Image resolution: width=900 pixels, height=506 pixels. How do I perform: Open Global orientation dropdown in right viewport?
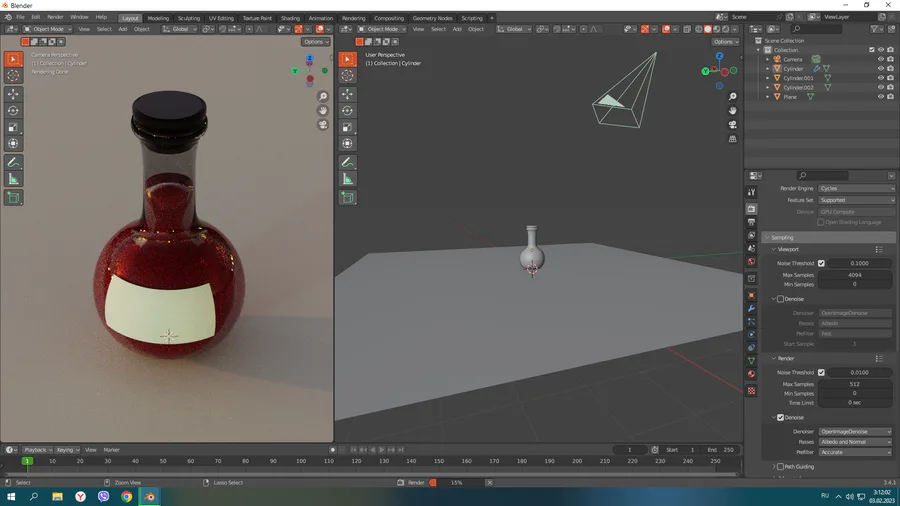click(513, 29)
